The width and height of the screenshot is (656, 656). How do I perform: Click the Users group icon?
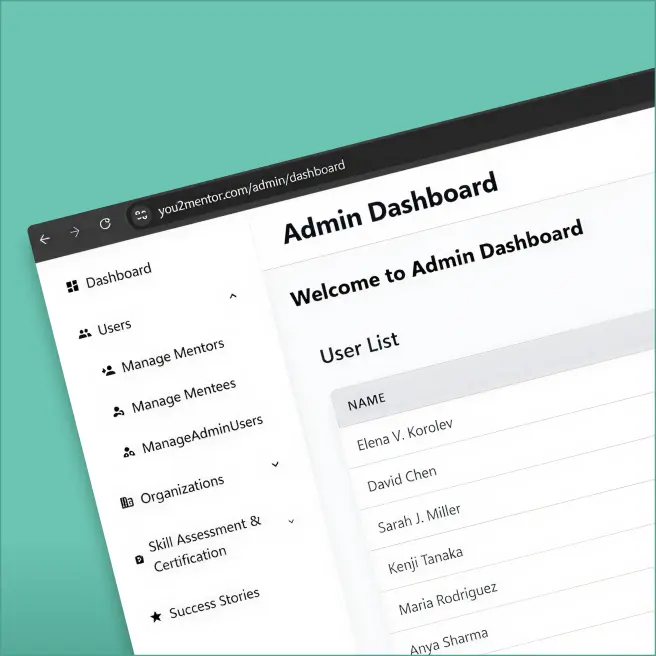click(85, 334)
